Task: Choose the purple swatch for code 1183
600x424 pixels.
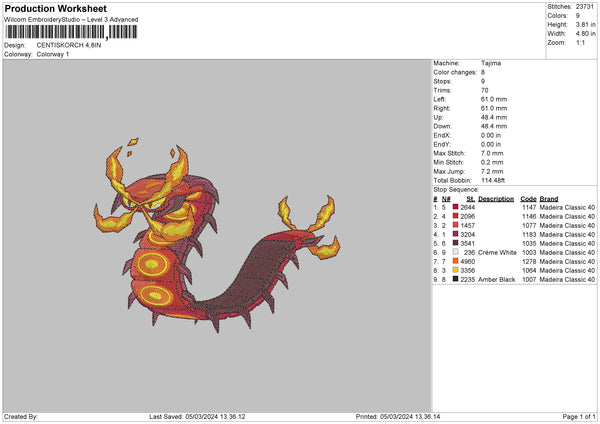Action: click(x=455, y=234)
